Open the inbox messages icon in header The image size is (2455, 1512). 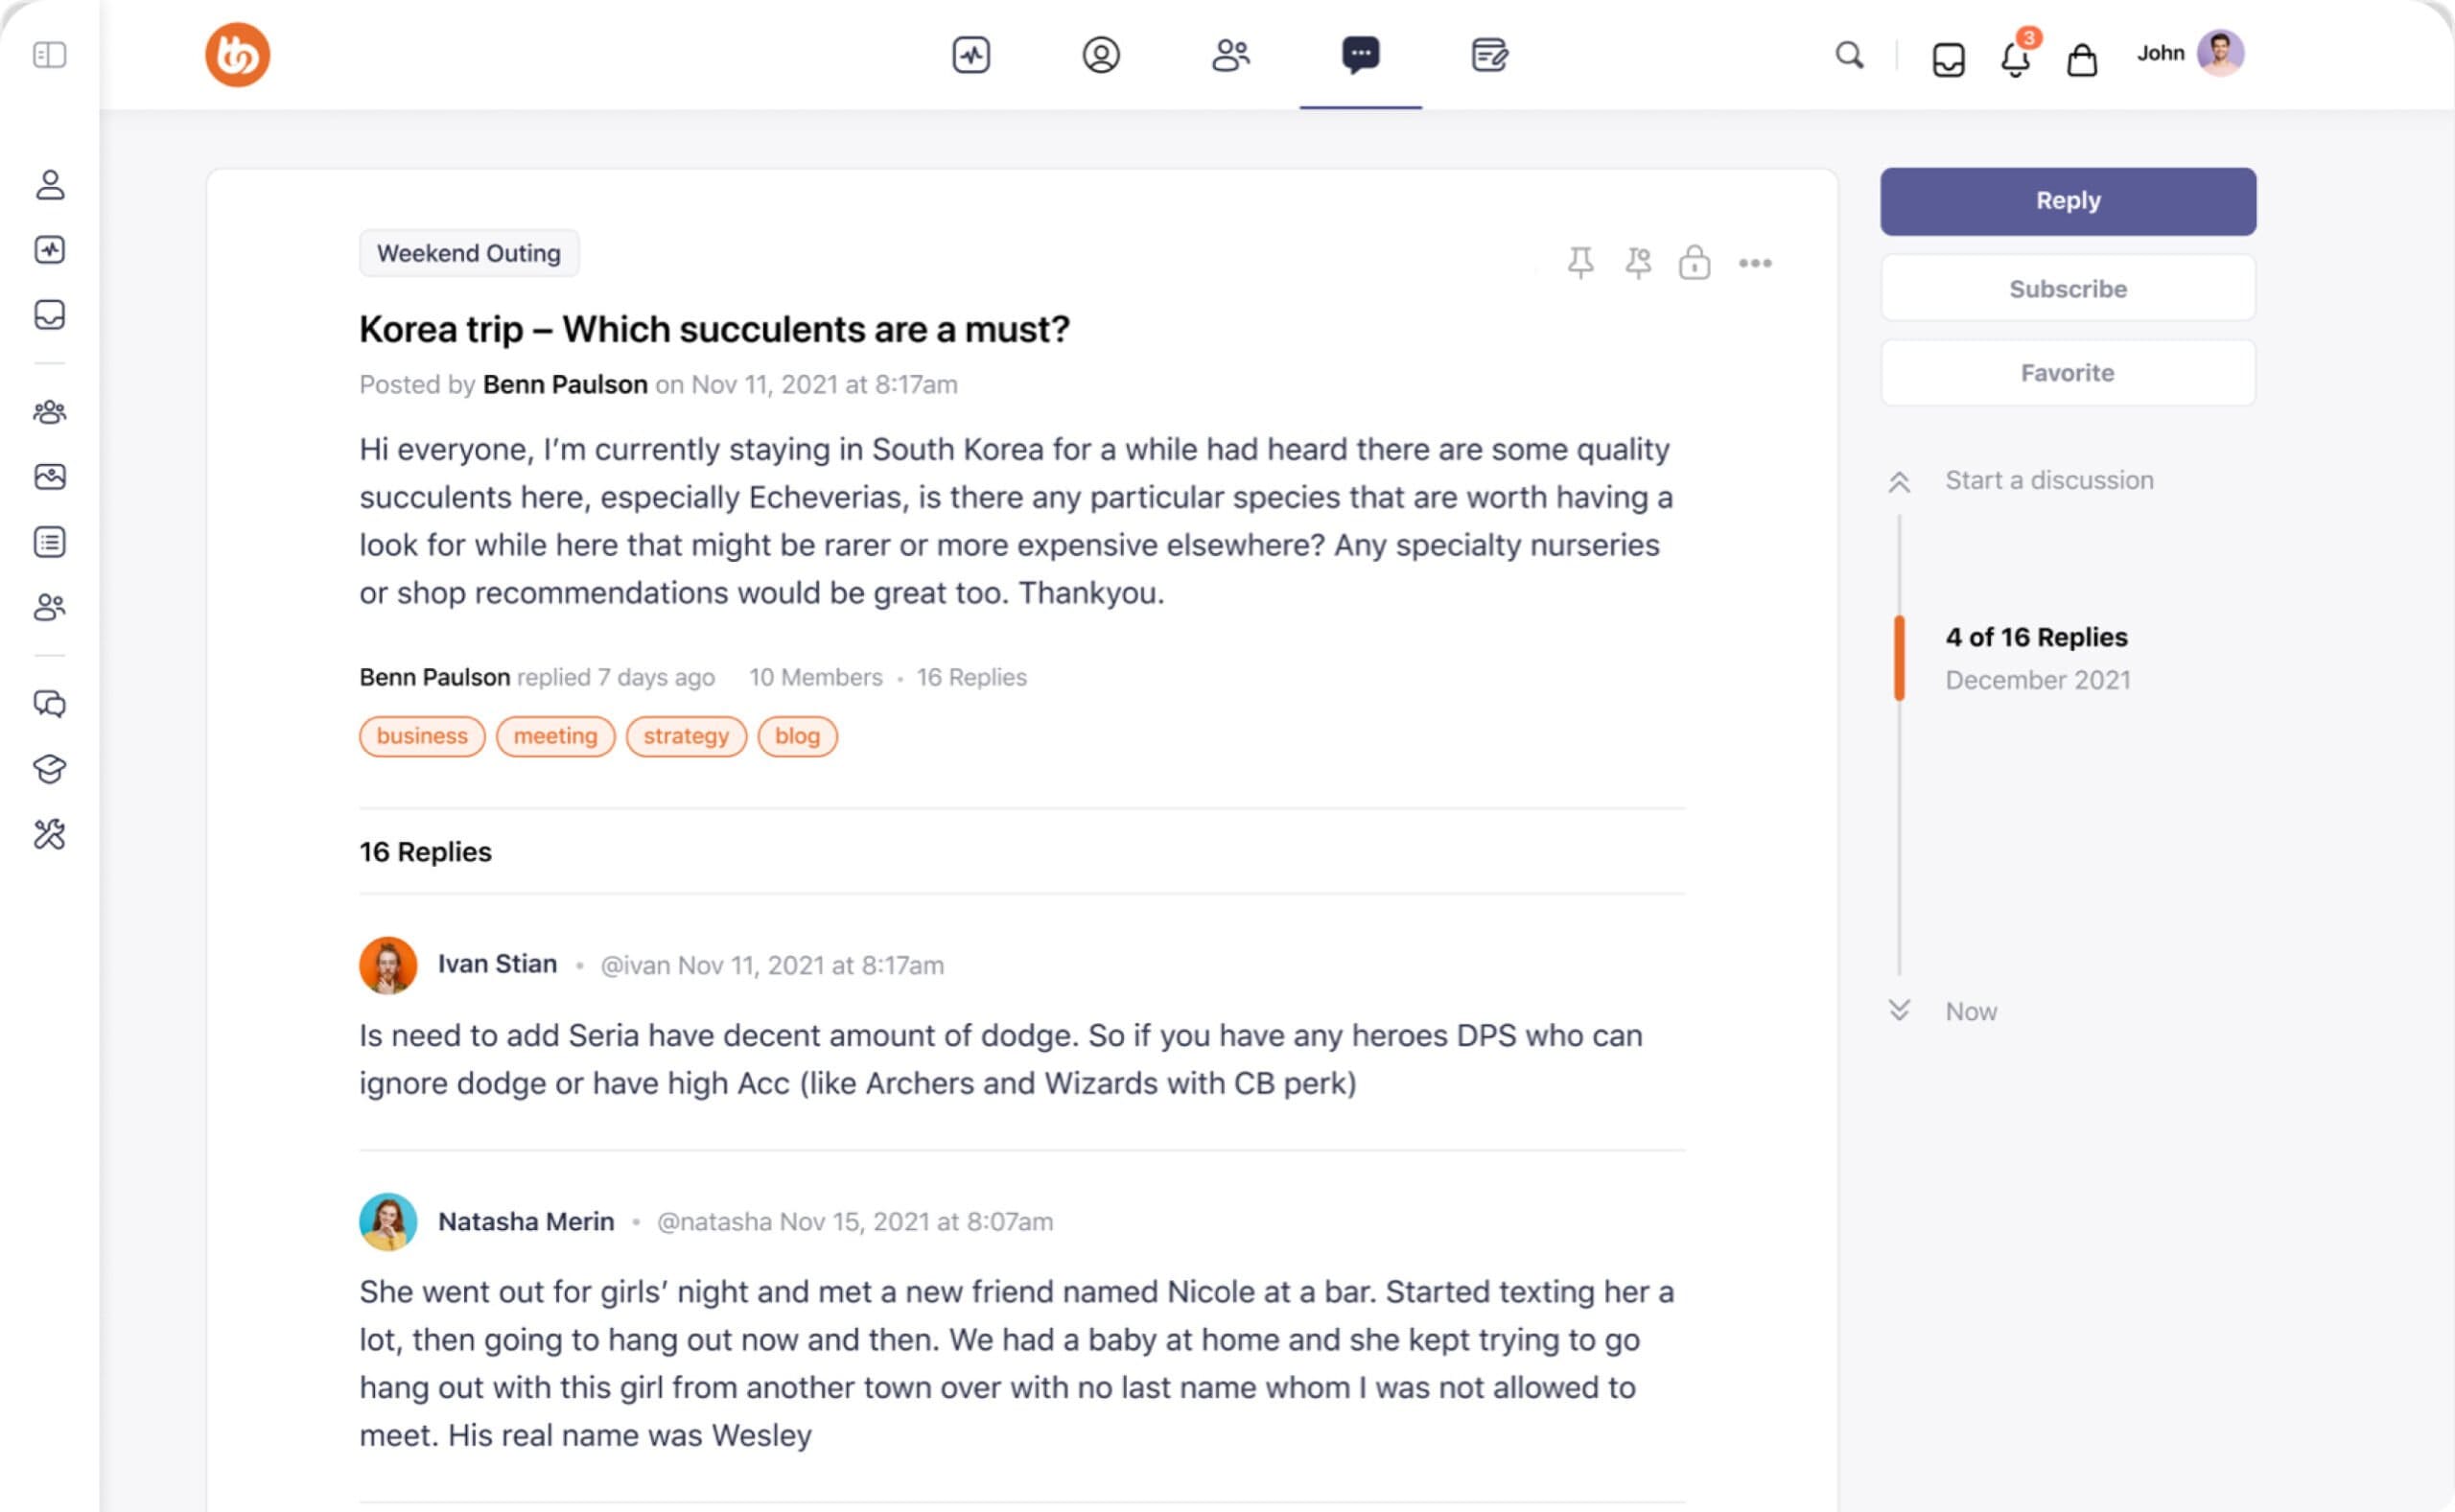click(1948, 59)
